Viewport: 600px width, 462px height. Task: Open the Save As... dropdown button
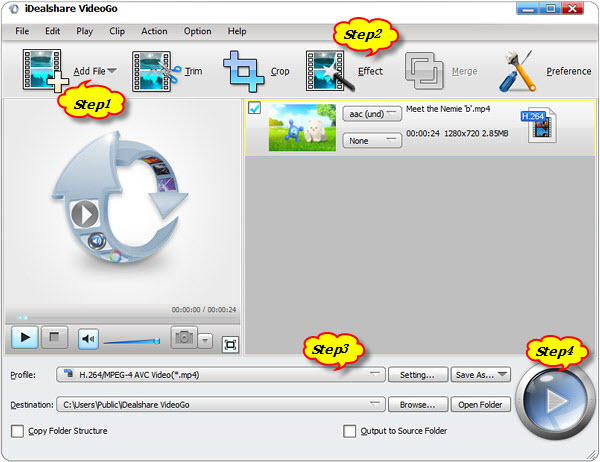pos(481,375)
